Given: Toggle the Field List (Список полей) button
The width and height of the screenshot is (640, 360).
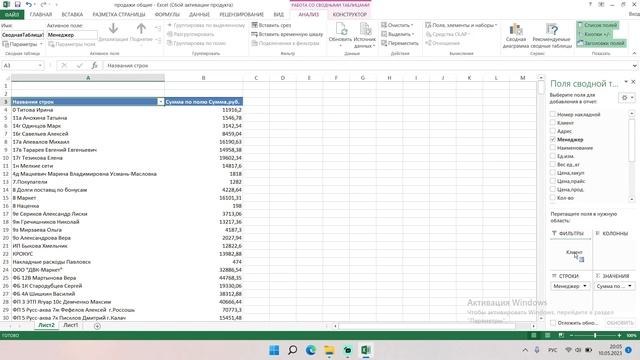Looking at the screenshot, I should (x=598, y=25).
